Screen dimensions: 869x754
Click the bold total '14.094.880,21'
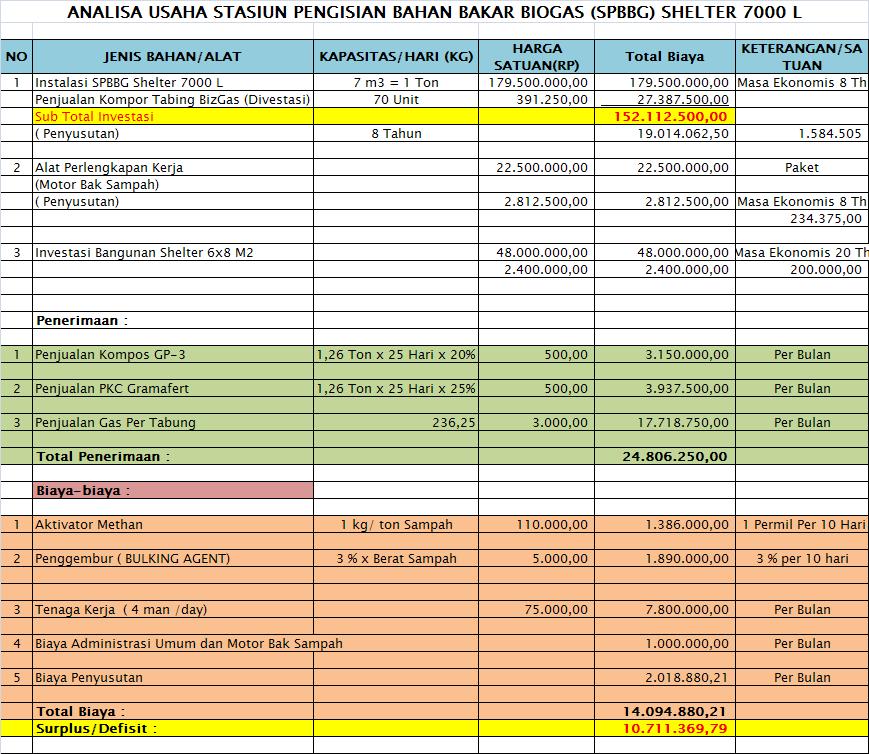point(674,712)
